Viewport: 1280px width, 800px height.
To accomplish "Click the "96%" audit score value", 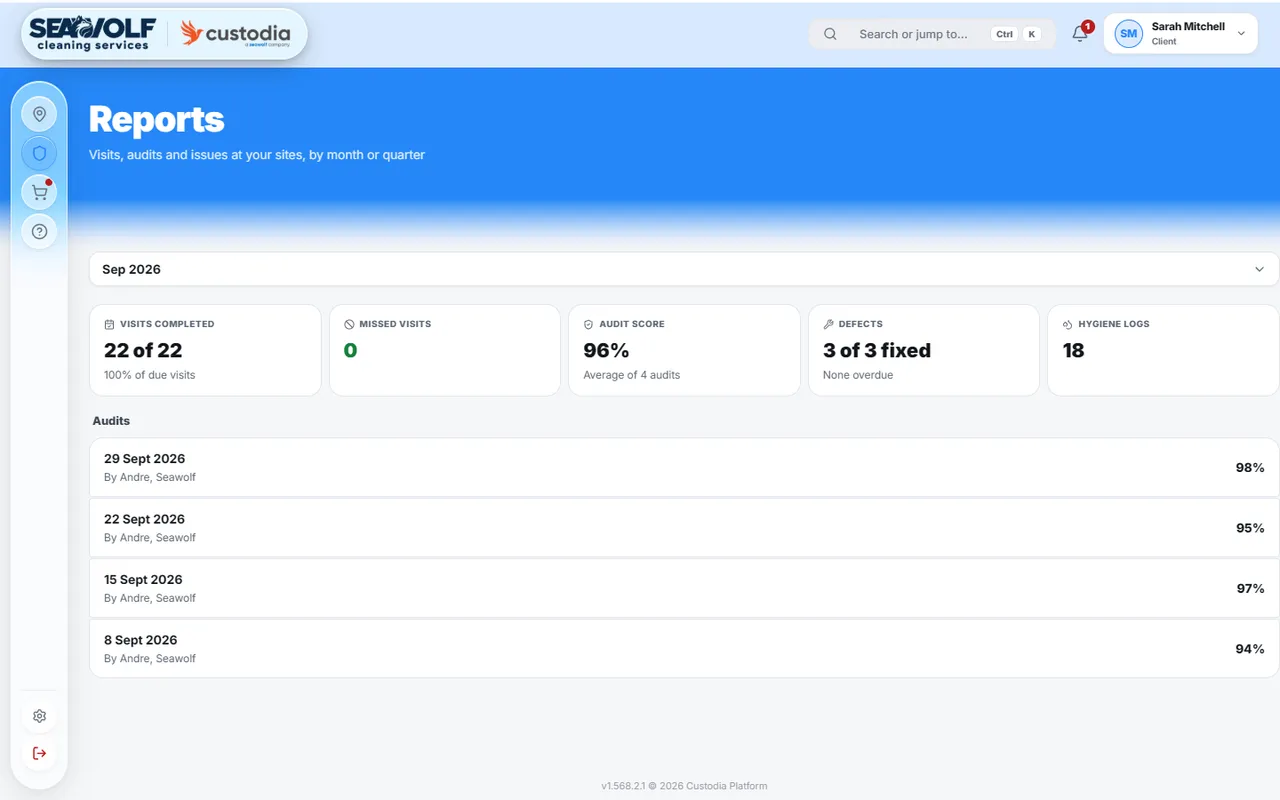I will [606, 350].
